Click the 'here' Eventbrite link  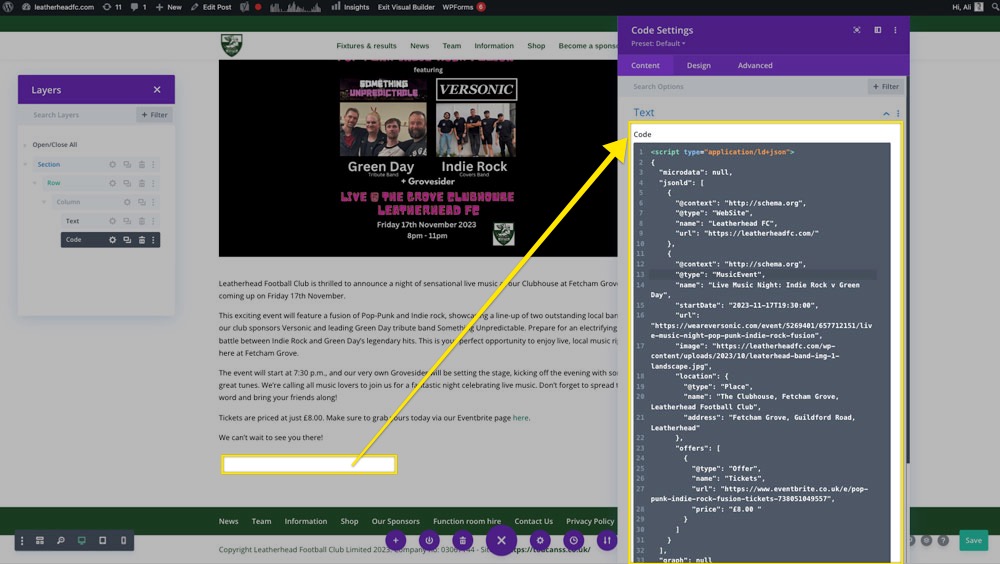pos(520,418)
